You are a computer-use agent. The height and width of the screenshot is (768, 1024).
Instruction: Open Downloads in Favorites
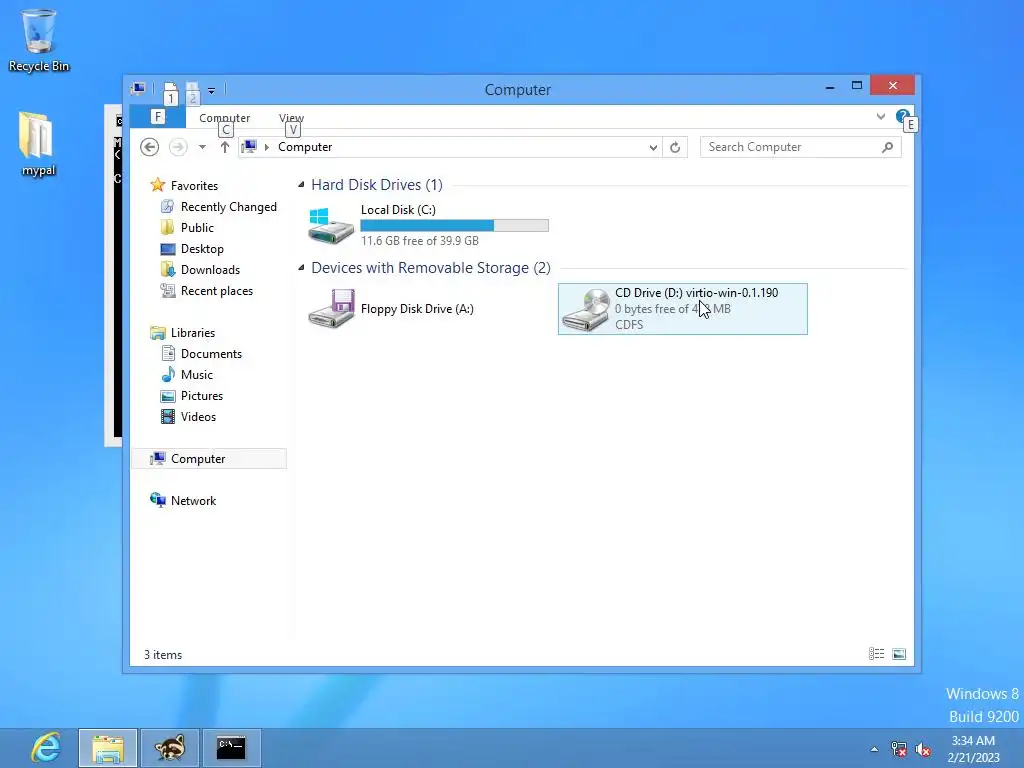click(210, 270)
